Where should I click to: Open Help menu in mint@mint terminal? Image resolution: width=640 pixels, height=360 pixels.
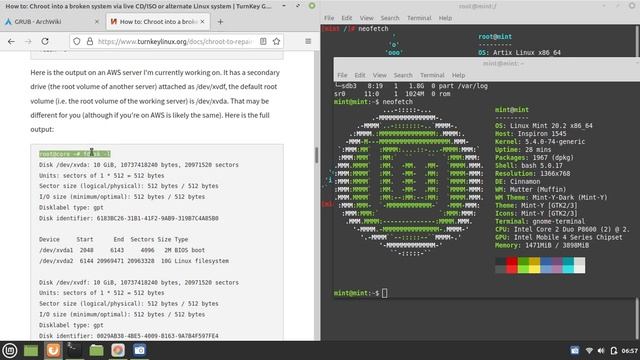click(x=458, y=75)
